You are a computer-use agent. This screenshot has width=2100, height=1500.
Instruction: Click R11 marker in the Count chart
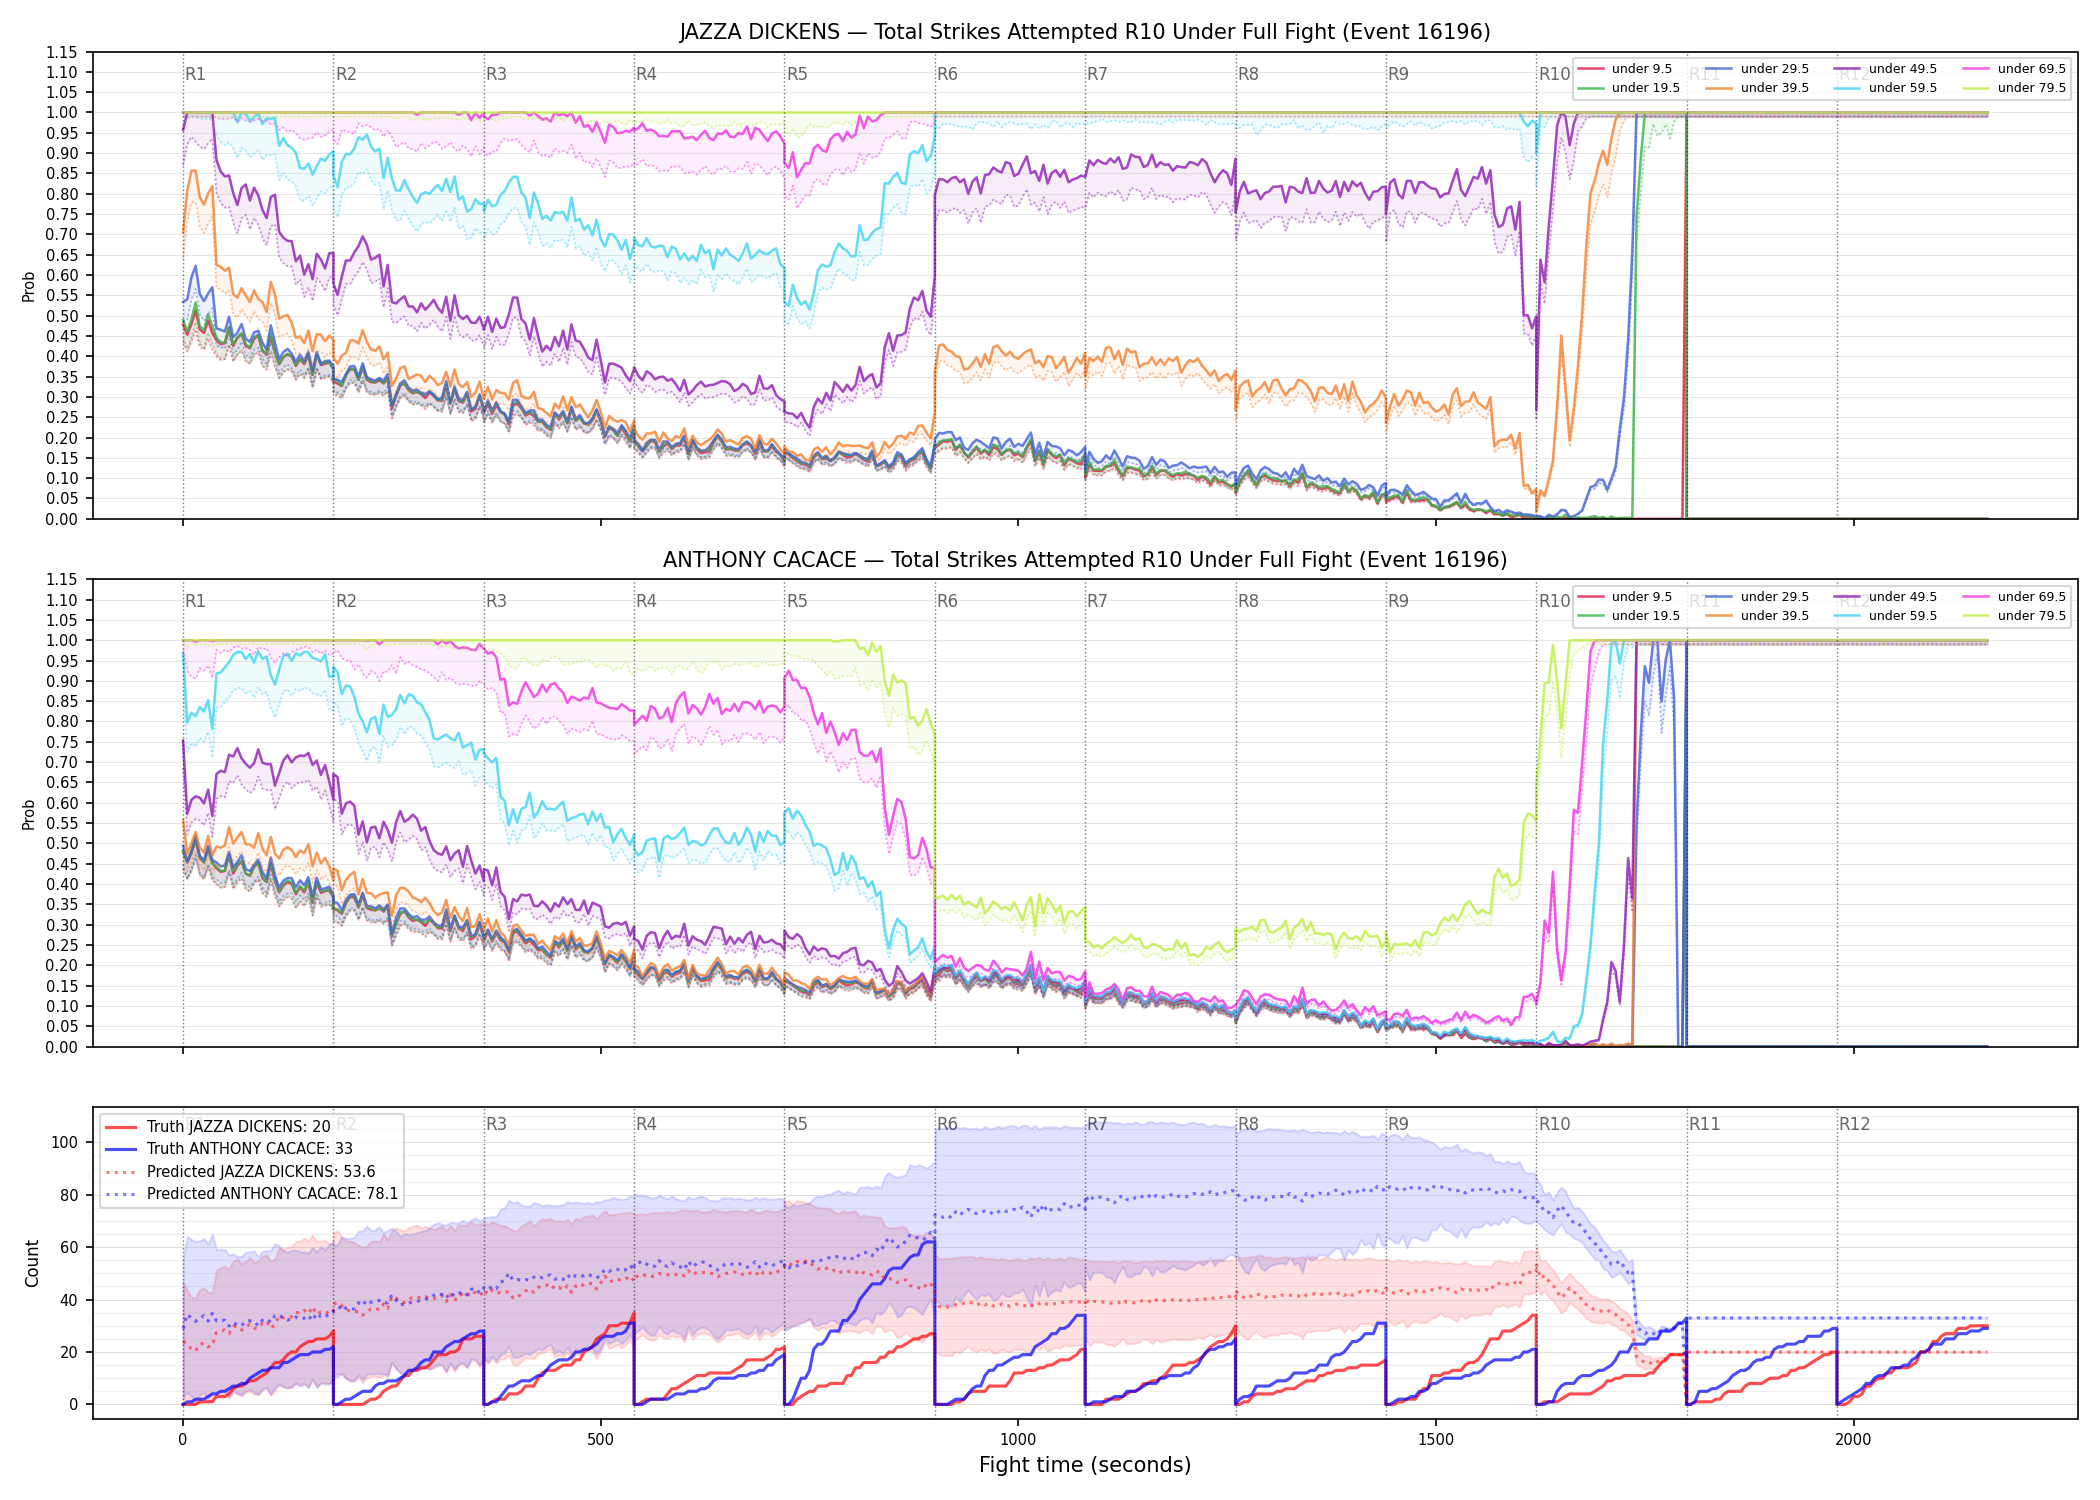click(1705, 1124)
